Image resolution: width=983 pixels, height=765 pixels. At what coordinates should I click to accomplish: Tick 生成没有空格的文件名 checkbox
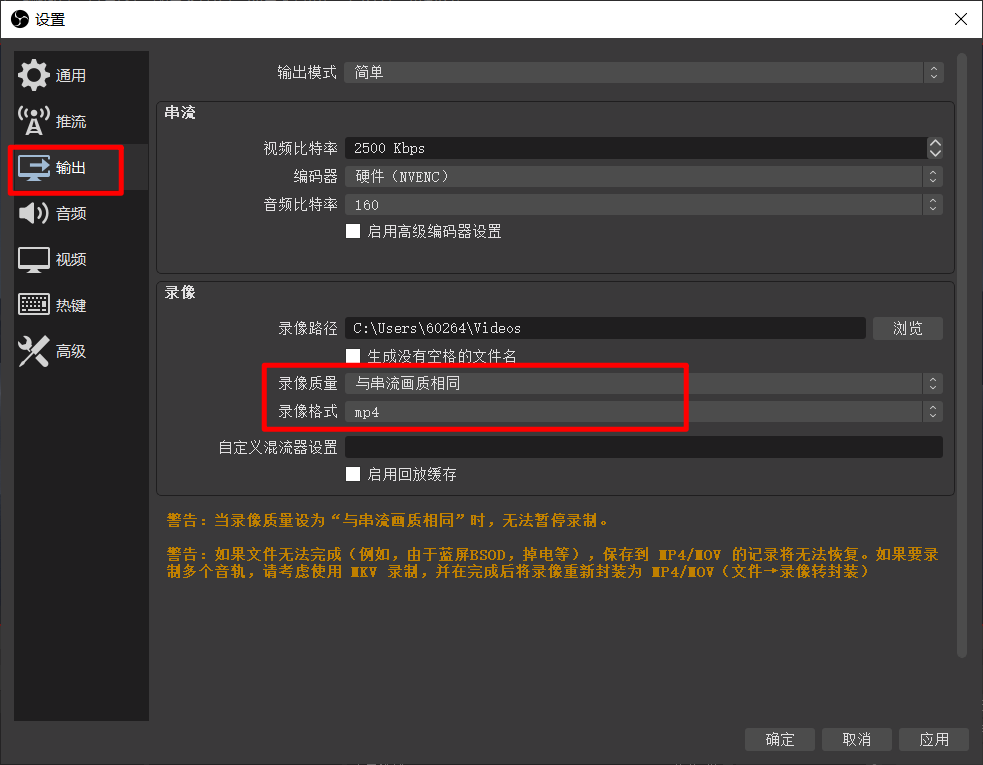click(353, 356)
